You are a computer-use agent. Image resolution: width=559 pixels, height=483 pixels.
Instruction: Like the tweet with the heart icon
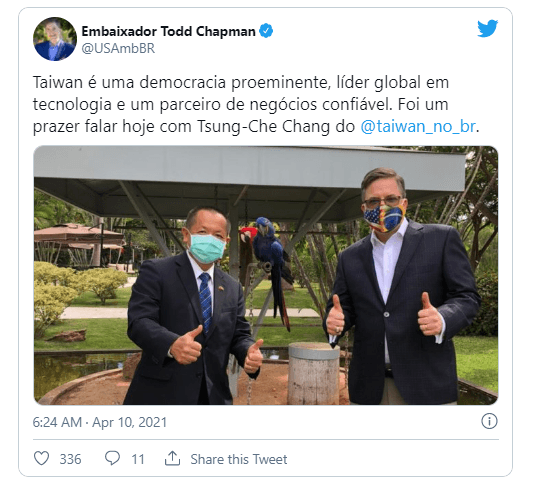tap(41, 458)
